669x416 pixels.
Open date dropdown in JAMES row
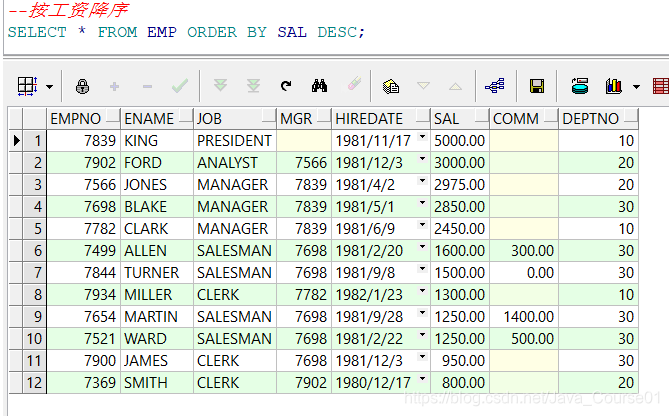422,357
